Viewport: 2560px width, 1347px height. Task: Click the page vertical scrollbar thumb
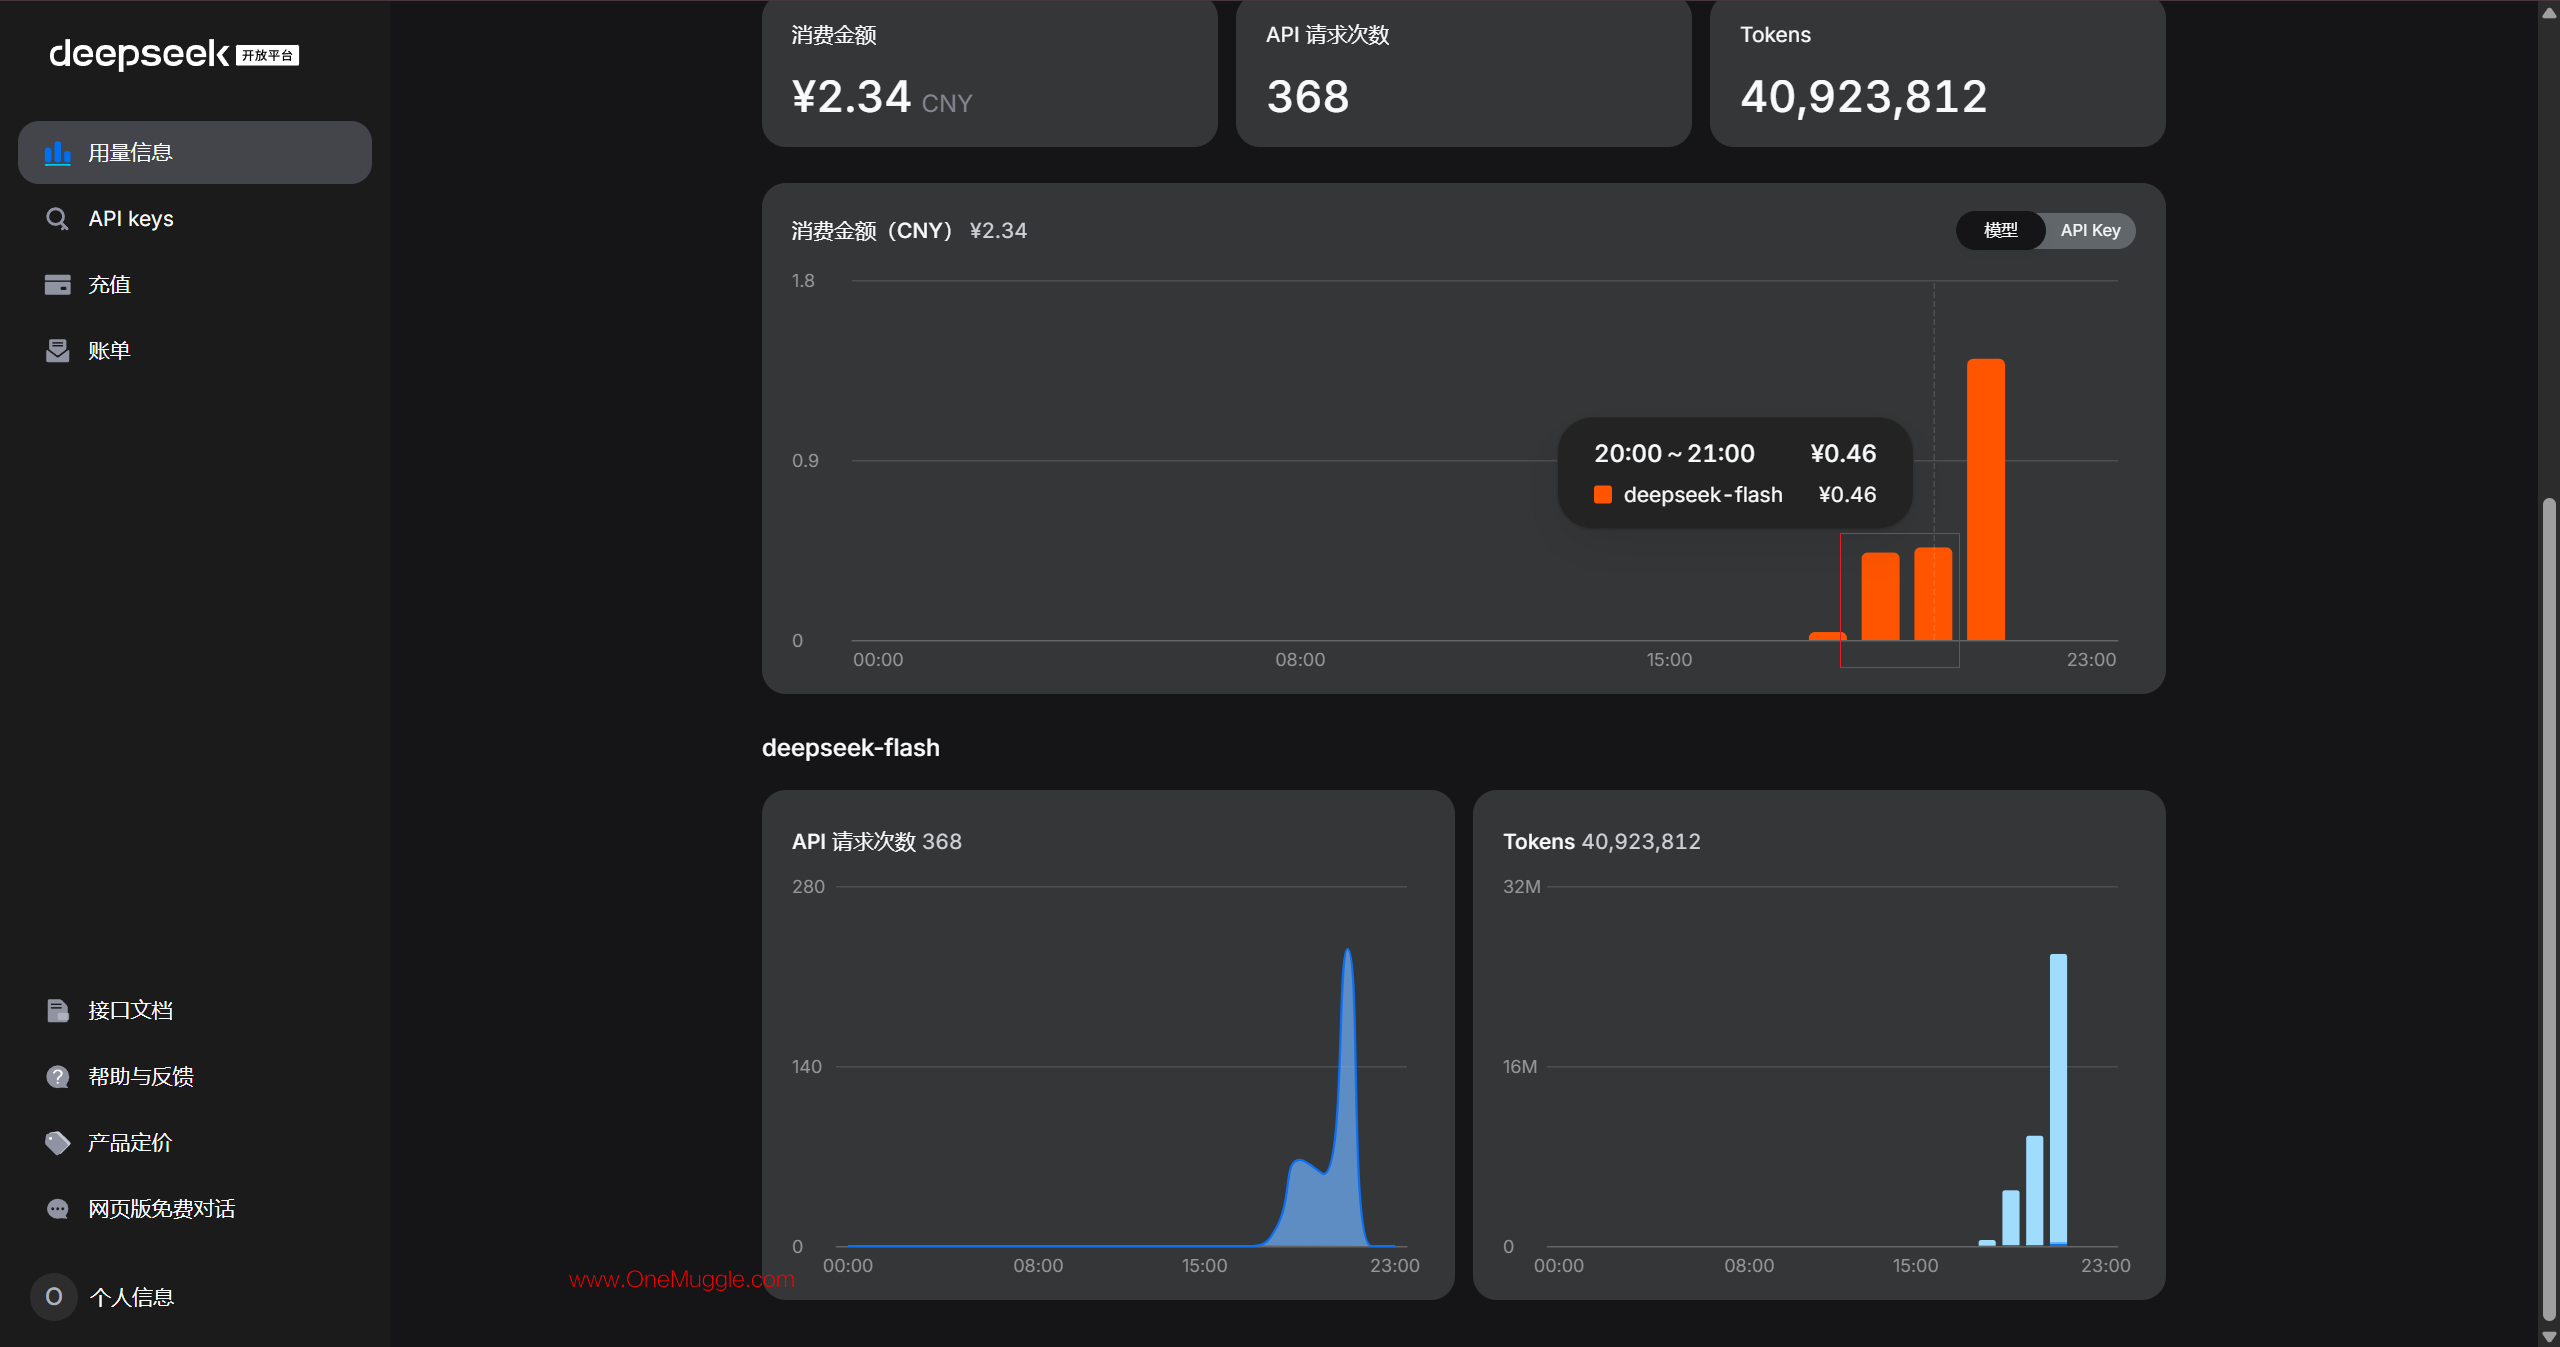[x=2549, y=910]
